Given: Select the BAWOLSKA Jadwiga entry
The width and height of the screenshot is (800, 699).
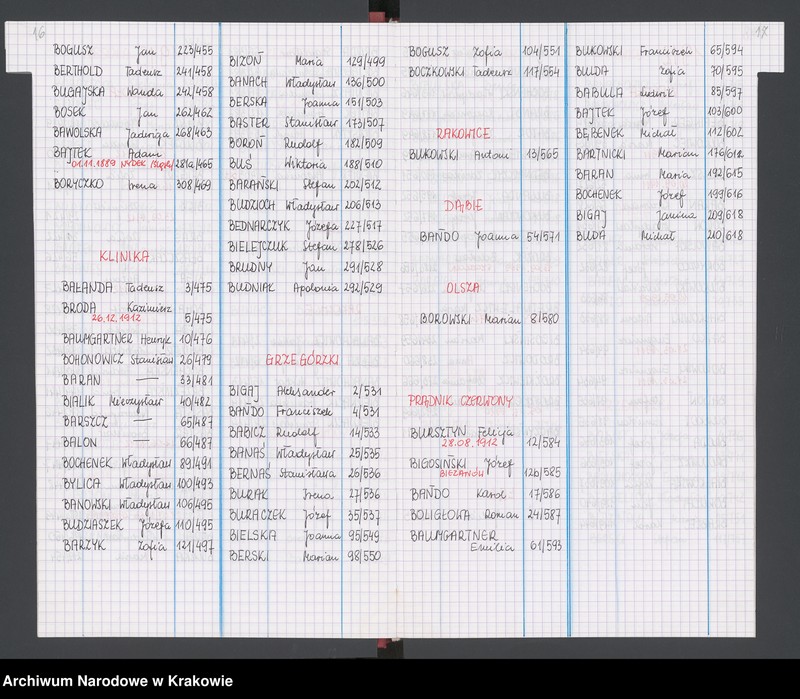Looking at the screenshot, I should (x=133, y=133).
